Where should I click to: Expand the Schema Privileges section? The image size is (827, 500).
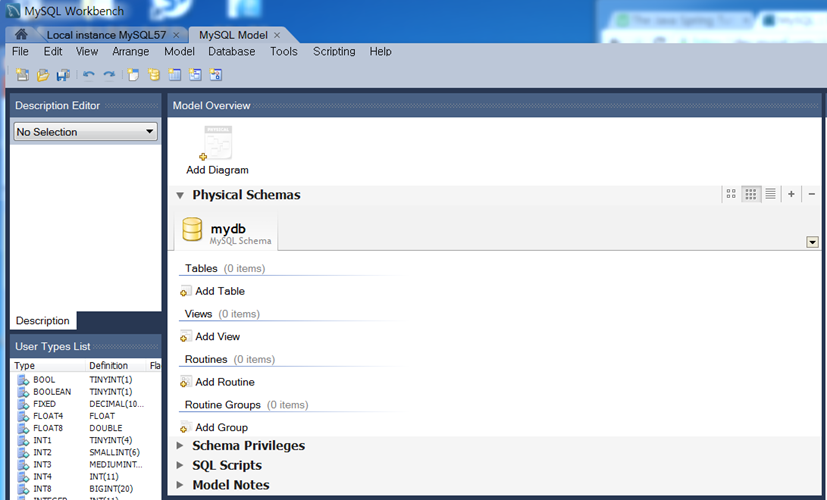coord(180,446)
